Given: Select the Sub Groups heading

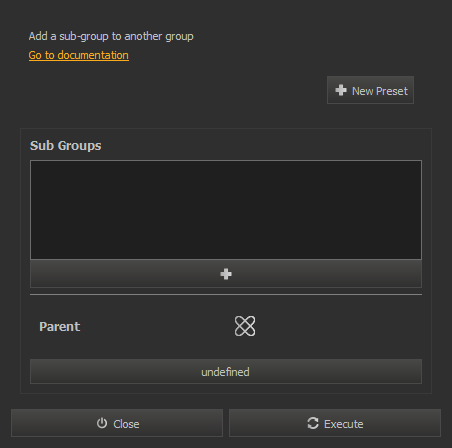Looking at the screenshot, I should (x=66, y=146).
